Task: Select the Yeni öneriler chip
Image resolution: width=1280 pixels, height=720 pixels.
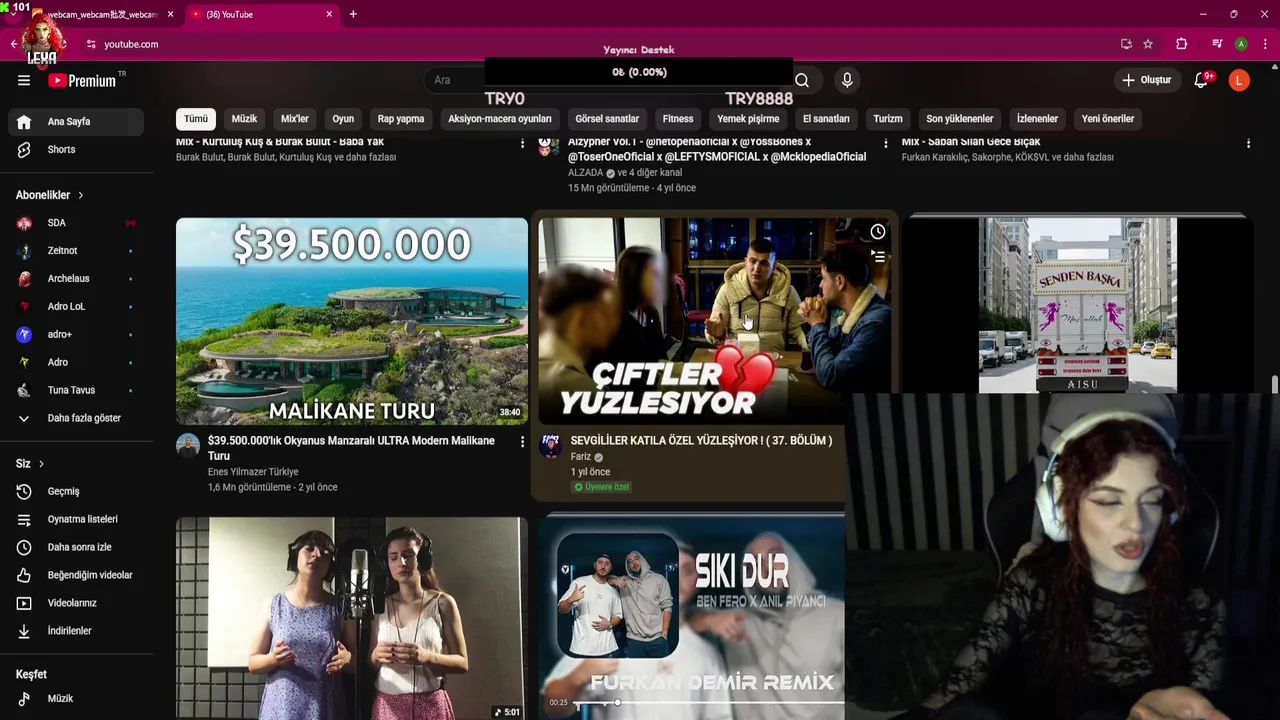Action: [x=1108, y=119]
